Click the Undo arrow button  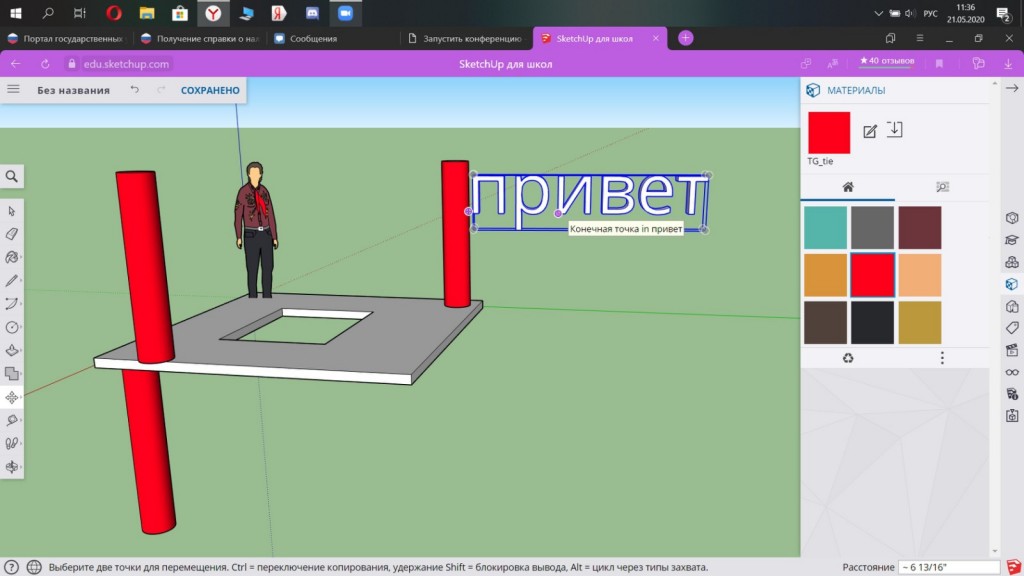(x=135, y=90)
